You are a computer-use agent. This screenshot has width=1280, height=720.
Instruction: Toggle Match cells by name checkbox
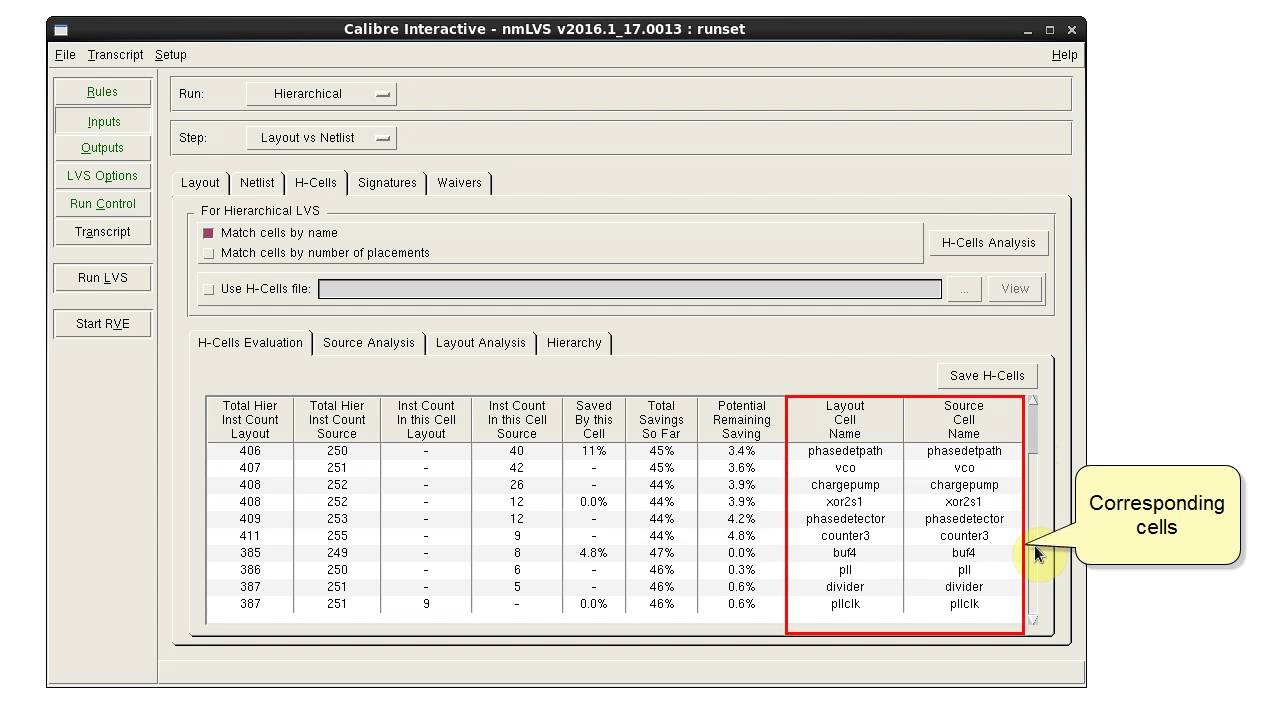coord(208,233)
